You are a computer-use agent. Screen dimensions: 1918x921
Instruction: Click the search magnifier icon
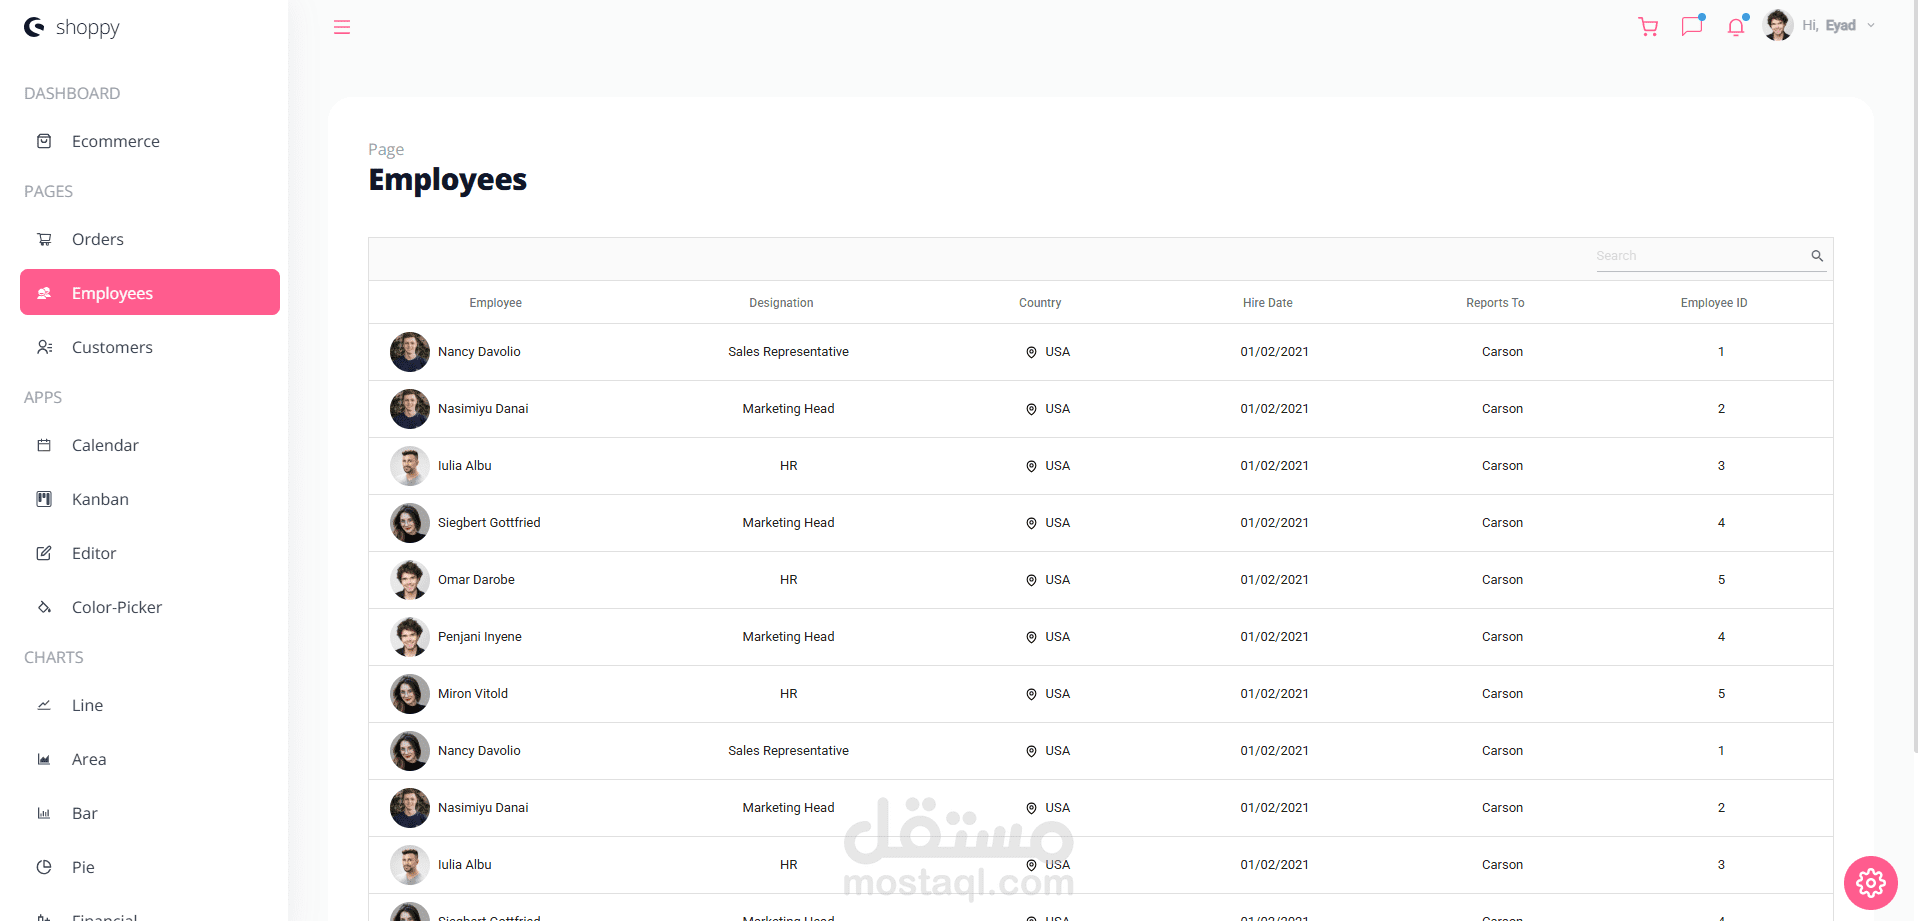(1817, 256)
